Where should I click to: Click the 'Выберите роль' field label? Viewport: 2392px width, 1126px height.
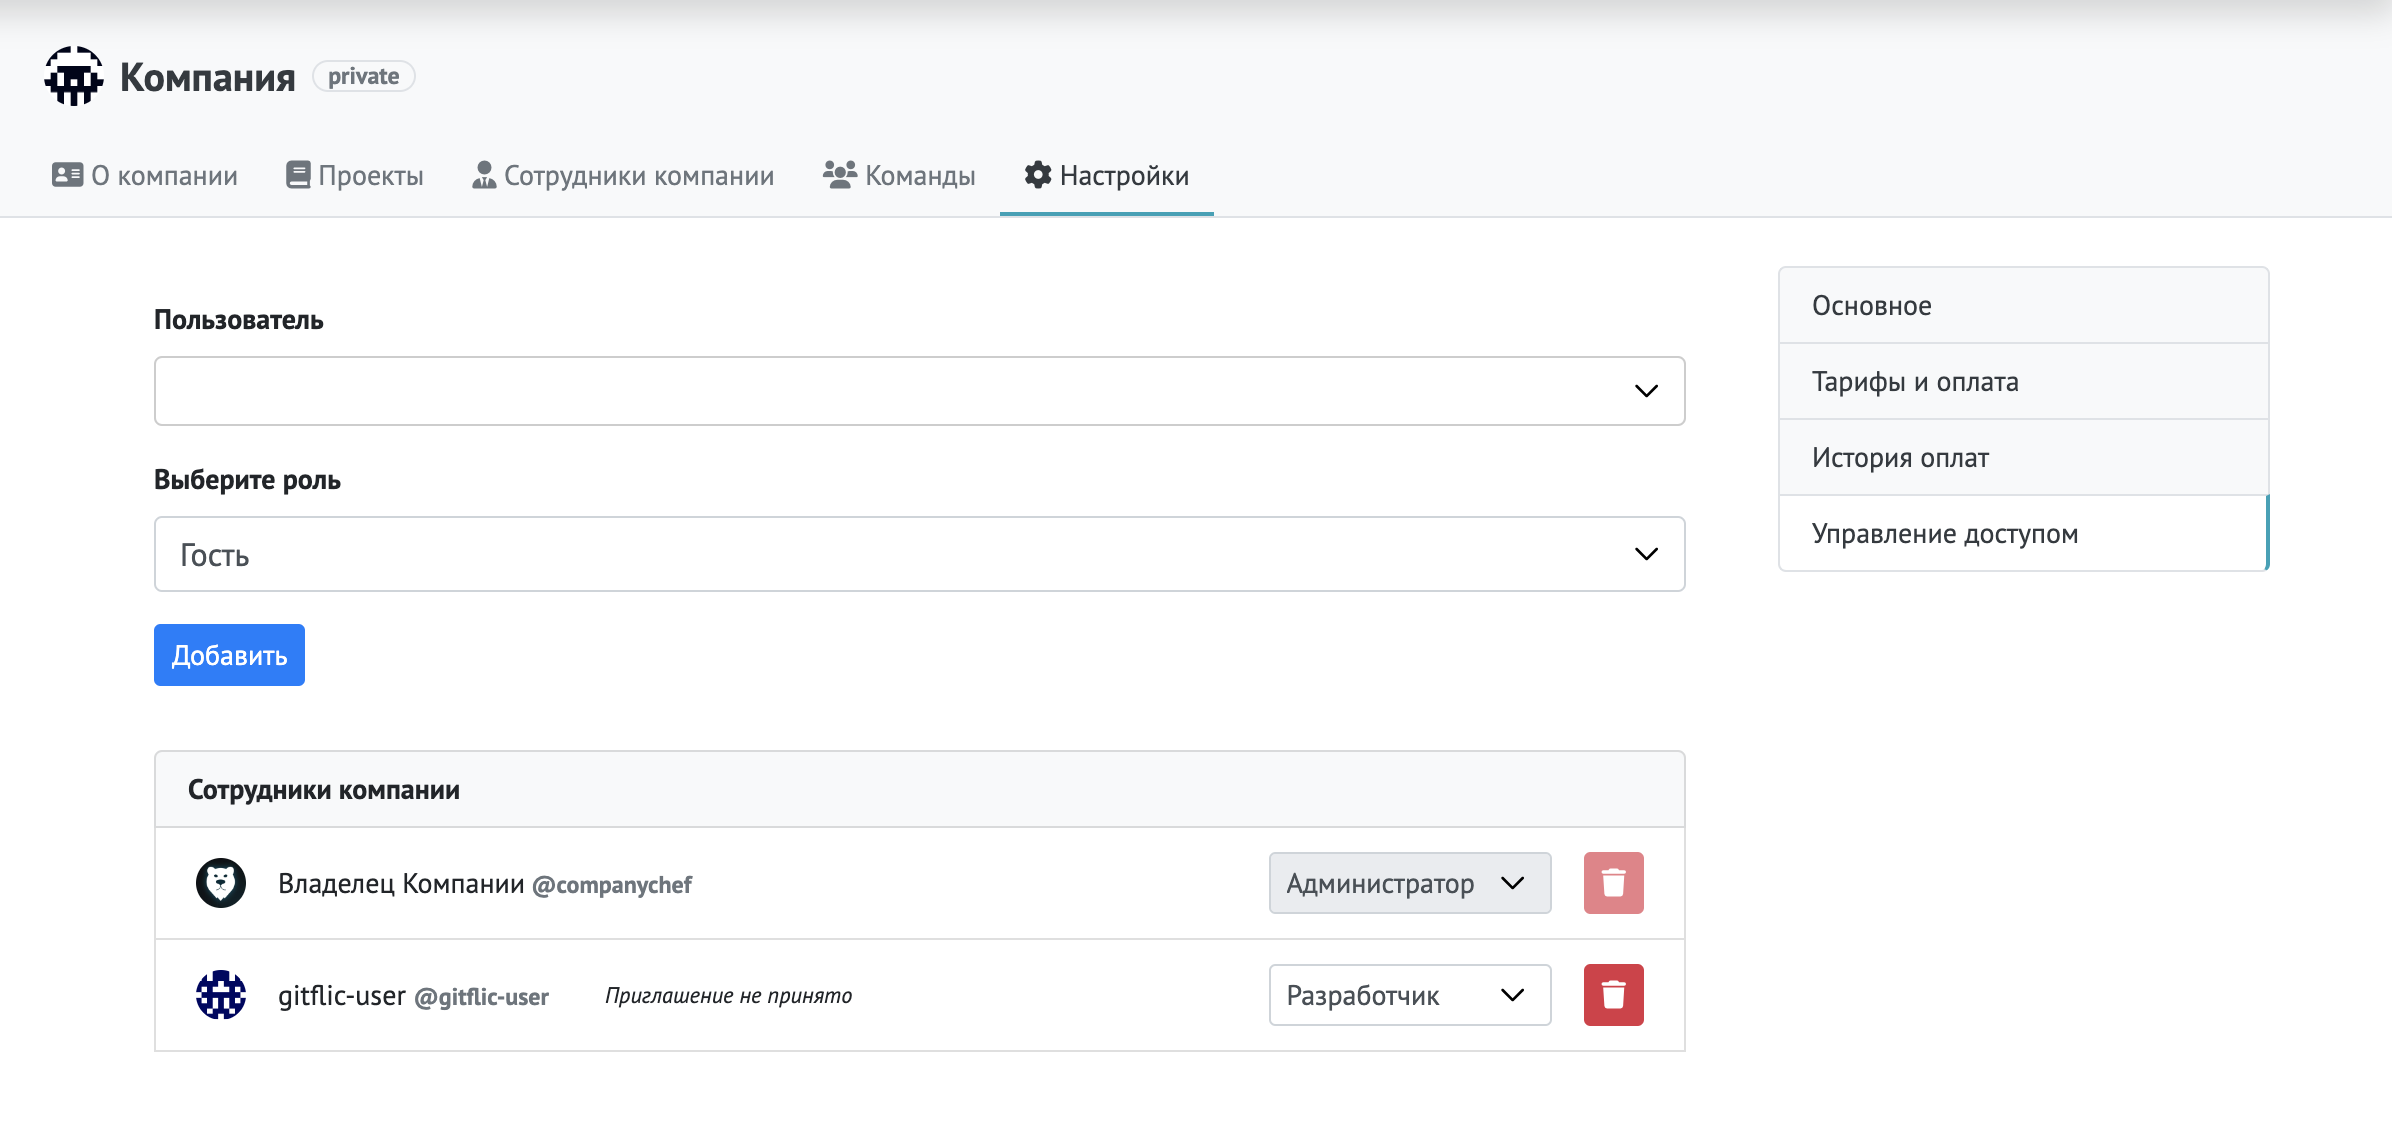click(247, 480)
